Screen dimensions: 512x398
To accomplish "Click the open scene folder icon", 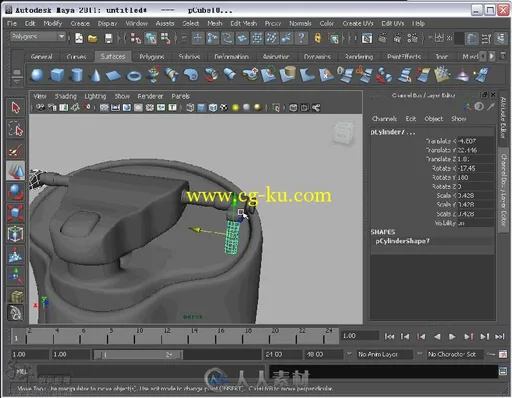I will point(93,38).
